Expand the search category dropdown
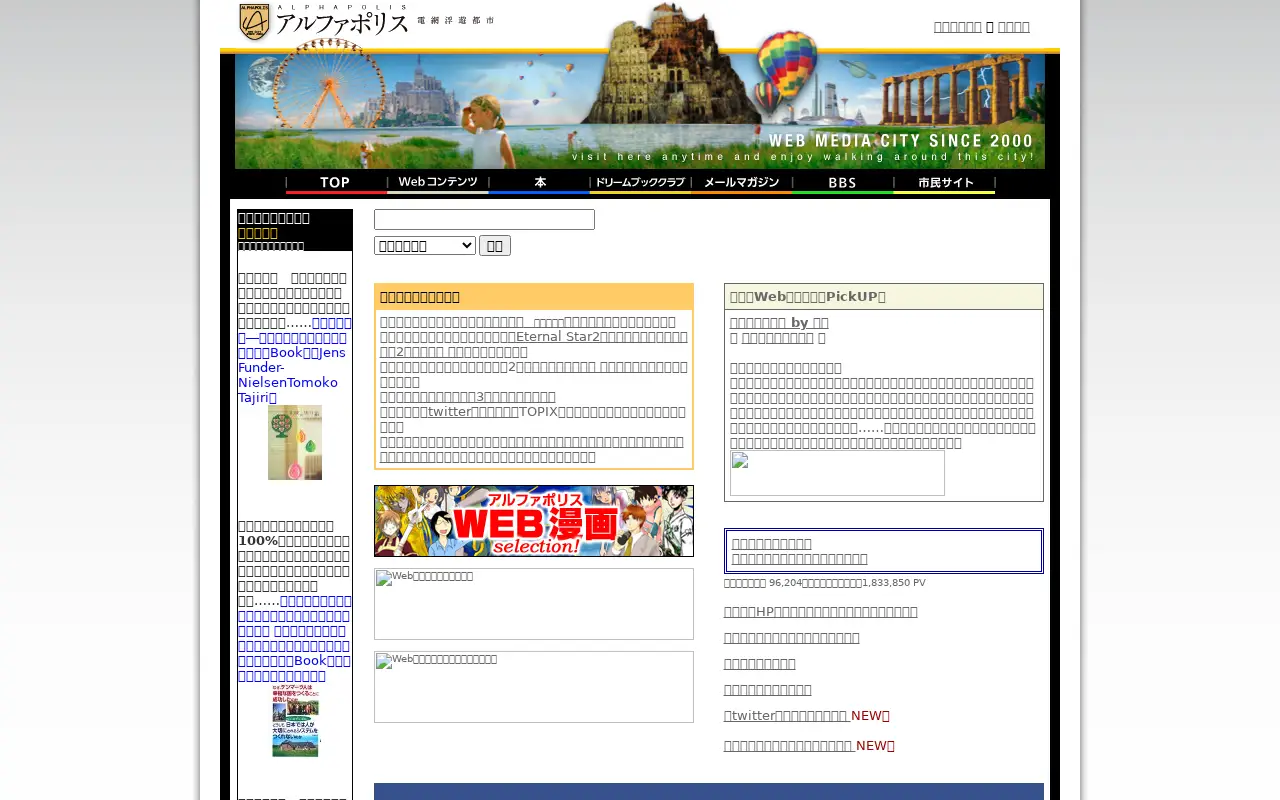The height and width of the screenshot is (800, 1280). 425,245
